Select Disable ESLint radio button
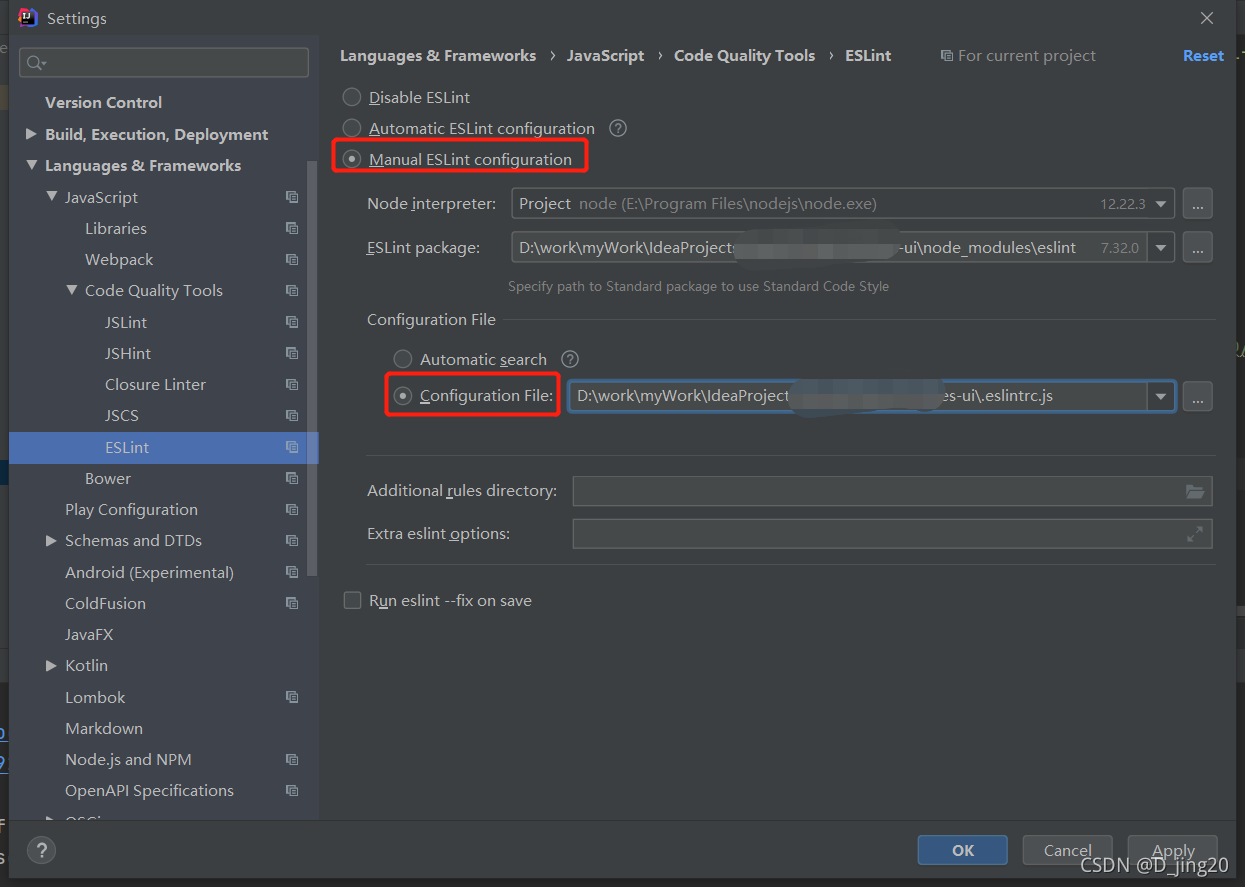 point(352,97)
